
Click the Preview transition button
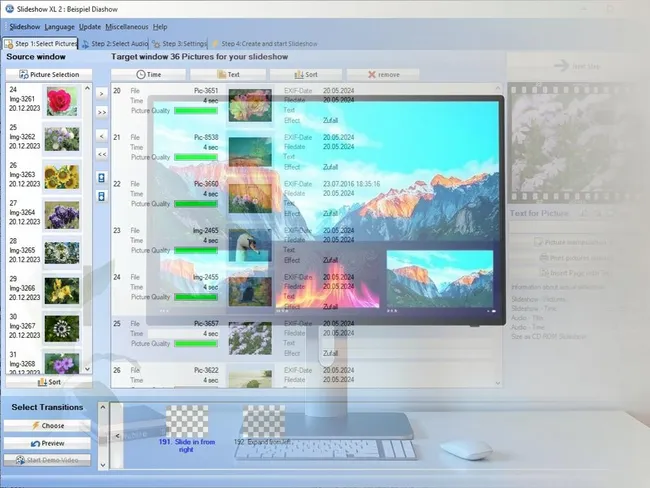[47, 443]
